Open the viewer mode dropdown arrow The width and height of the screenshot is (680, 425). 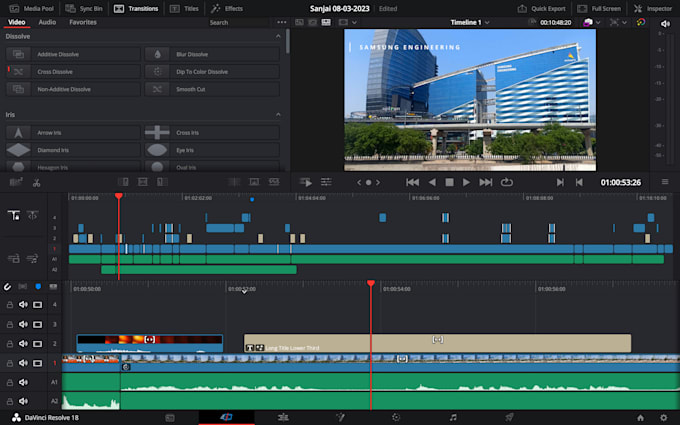coord(354,22)
